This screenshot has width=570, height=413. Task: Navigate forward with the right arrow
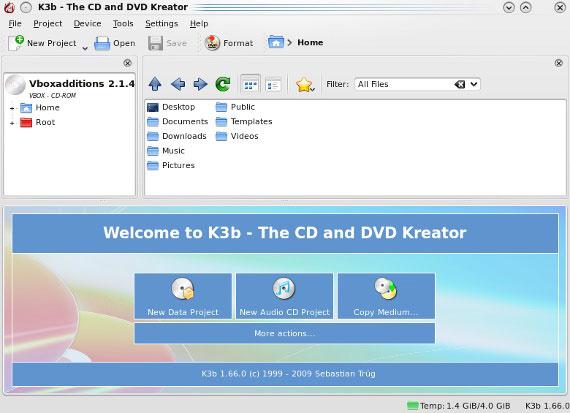[x=200, y=84]
